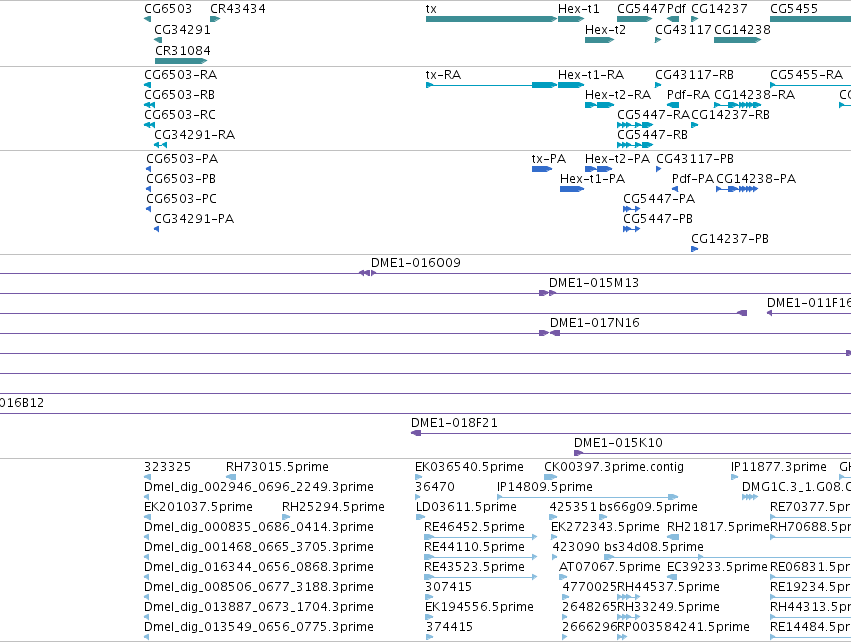Click the CG6503-RB transcript label
This screenshot has height=642, width=851.
coord(180,94)
